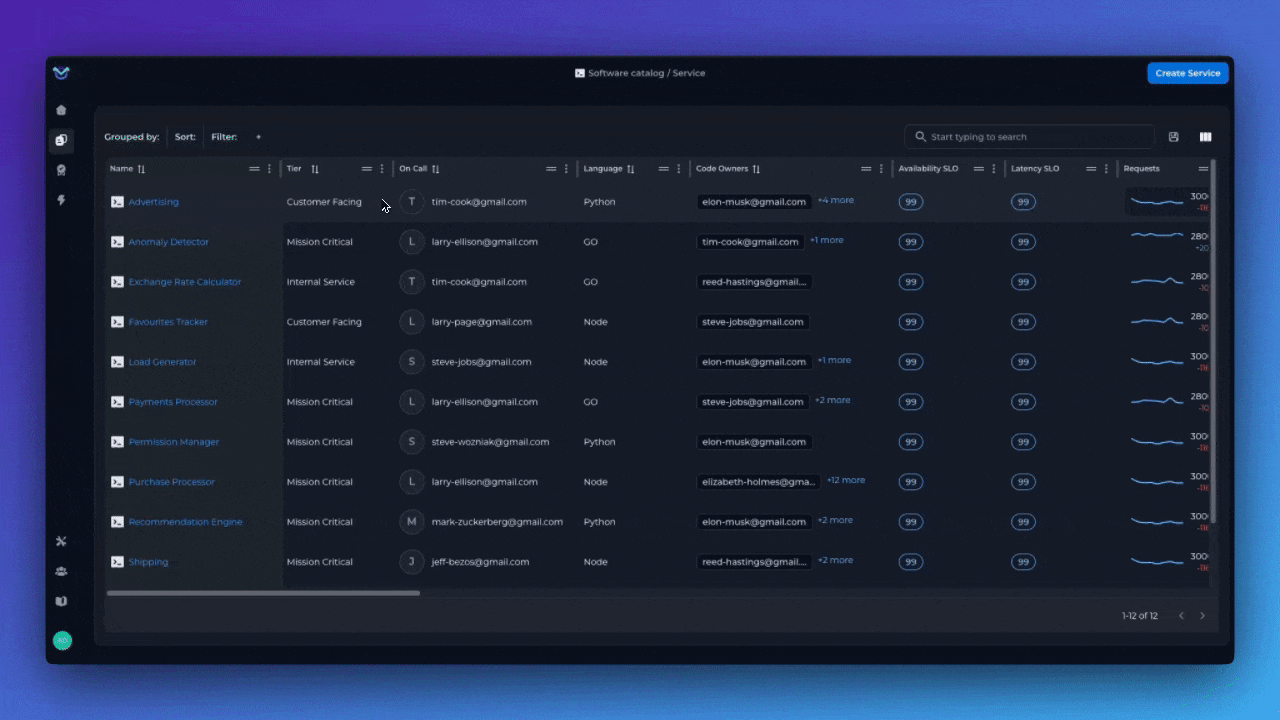1280x720 pixels.
Task: Click the scorecard badge icon in the sidebar
Action: (x=61, y=171)
